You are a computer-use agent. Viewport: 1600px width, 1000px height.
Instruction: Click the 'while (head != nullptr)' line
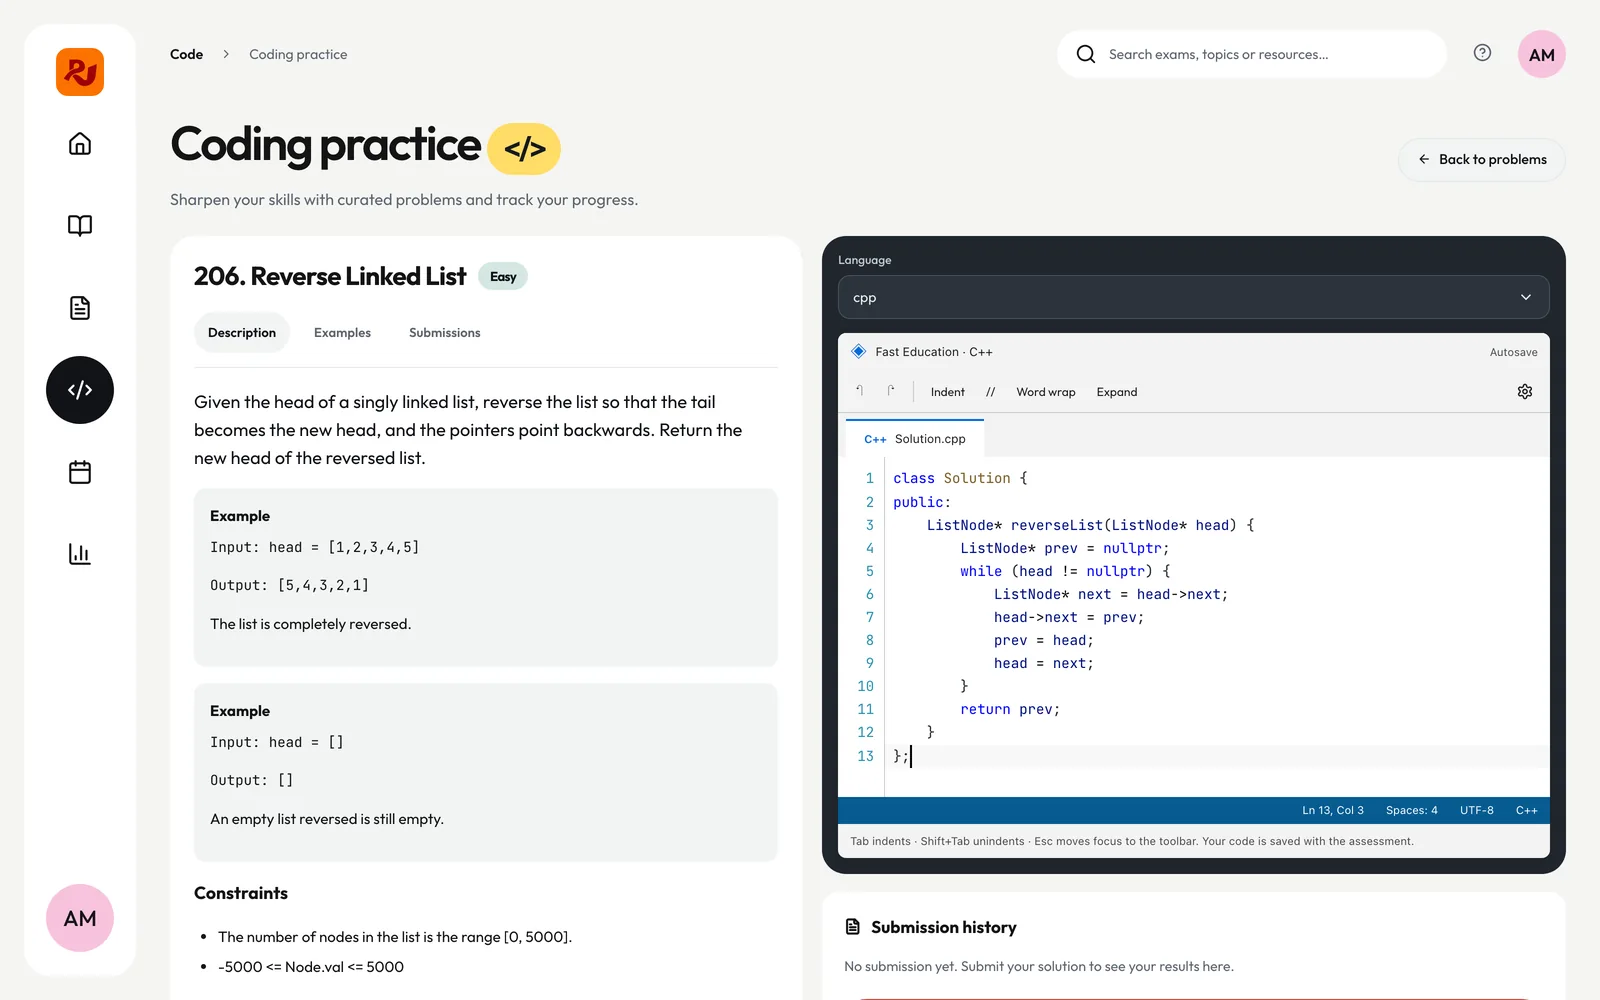coord(1065,571)
